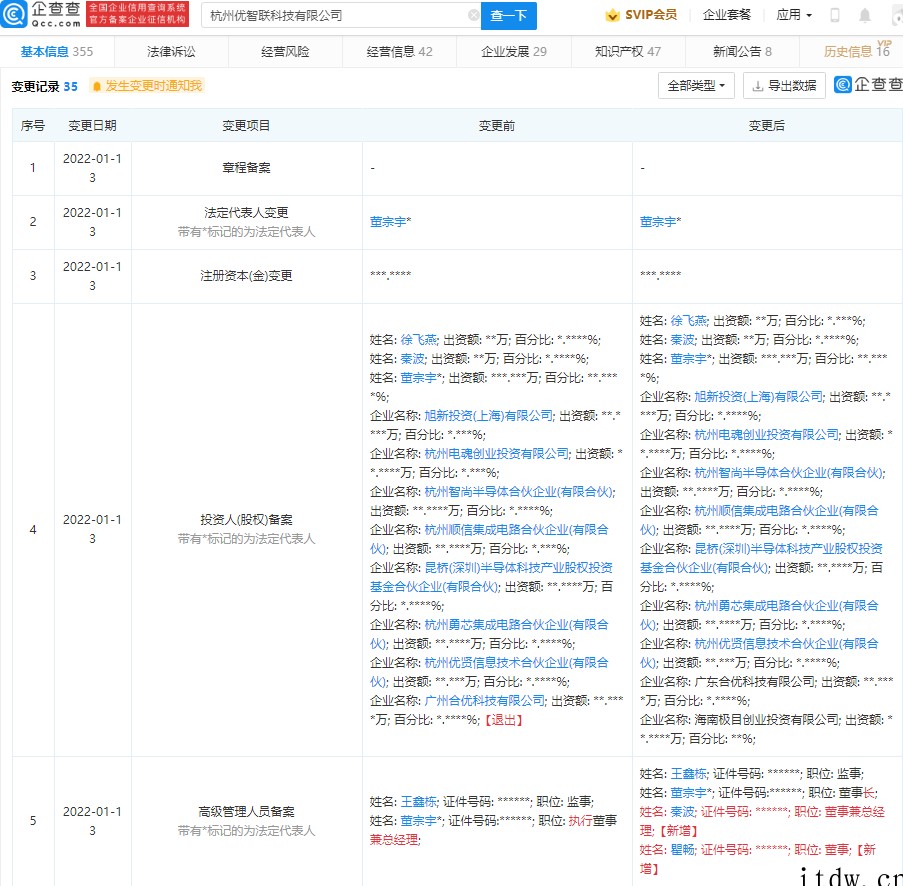Switch to 经营风险 tab

click(285, 52)
